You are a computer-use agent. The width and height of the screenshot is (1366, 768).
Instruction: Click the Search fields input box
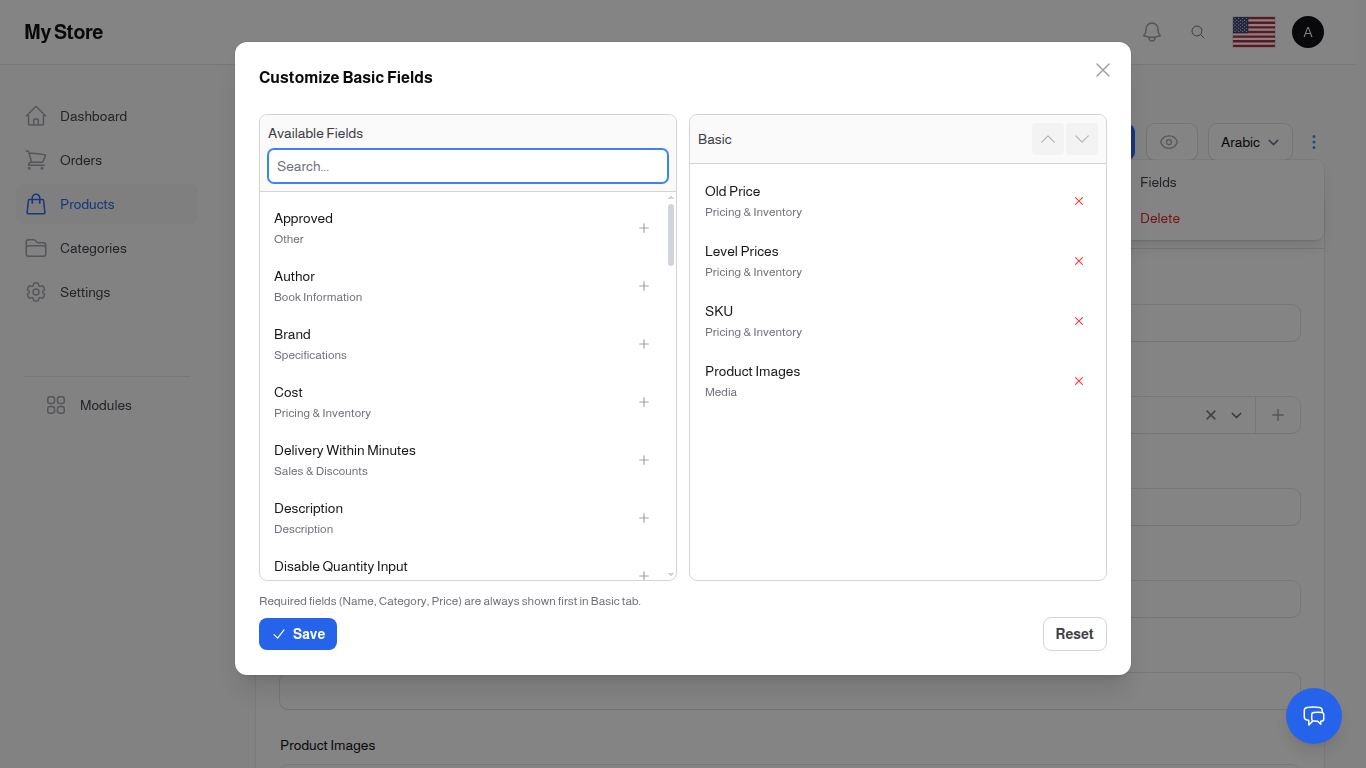tap(467, 166)
